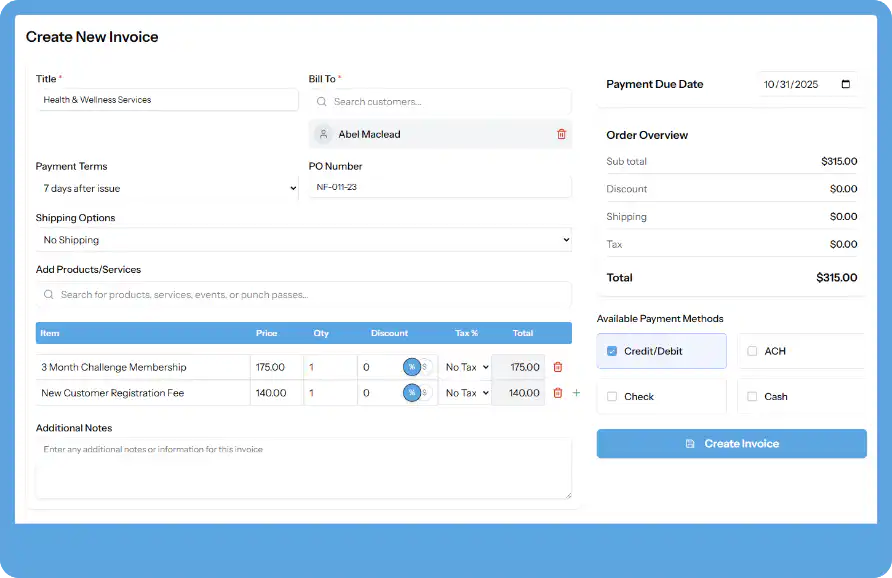
Task: Click the search icon in the Bill To field
Action: pyautogui.click(x=321, y=101)
